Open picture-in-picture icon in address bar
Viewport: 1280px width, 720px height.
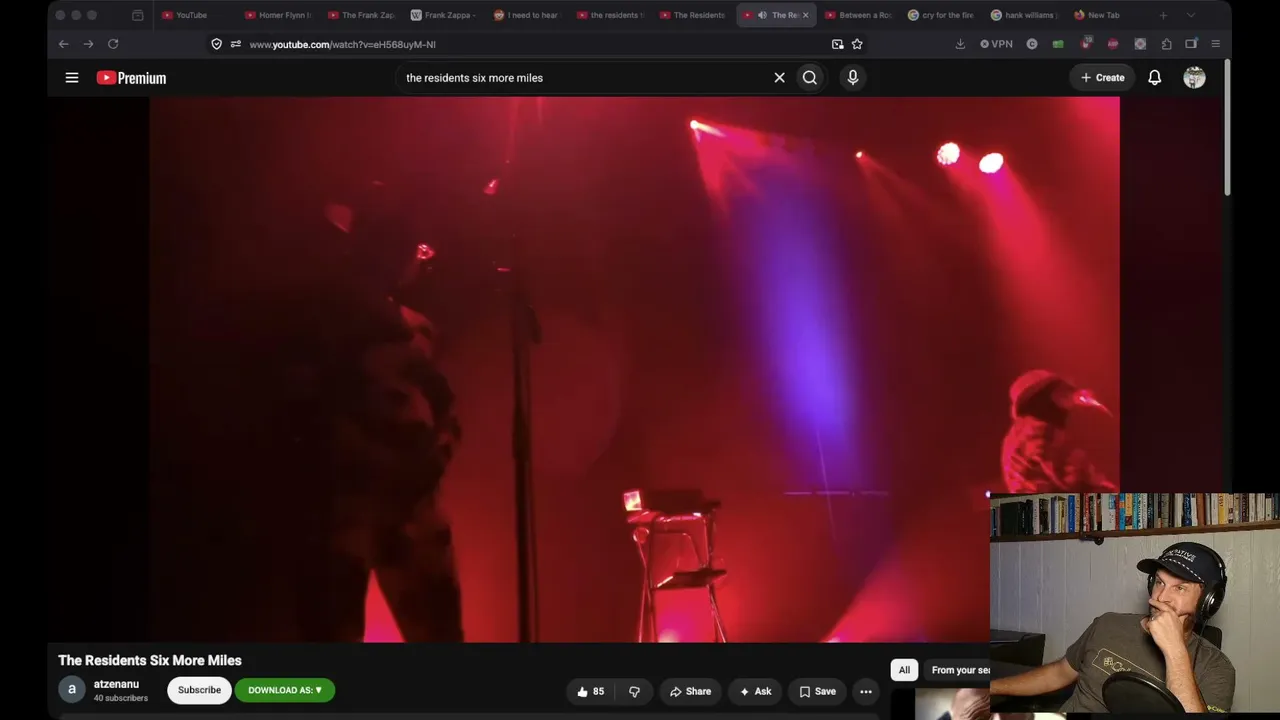[x=838, y=44]
